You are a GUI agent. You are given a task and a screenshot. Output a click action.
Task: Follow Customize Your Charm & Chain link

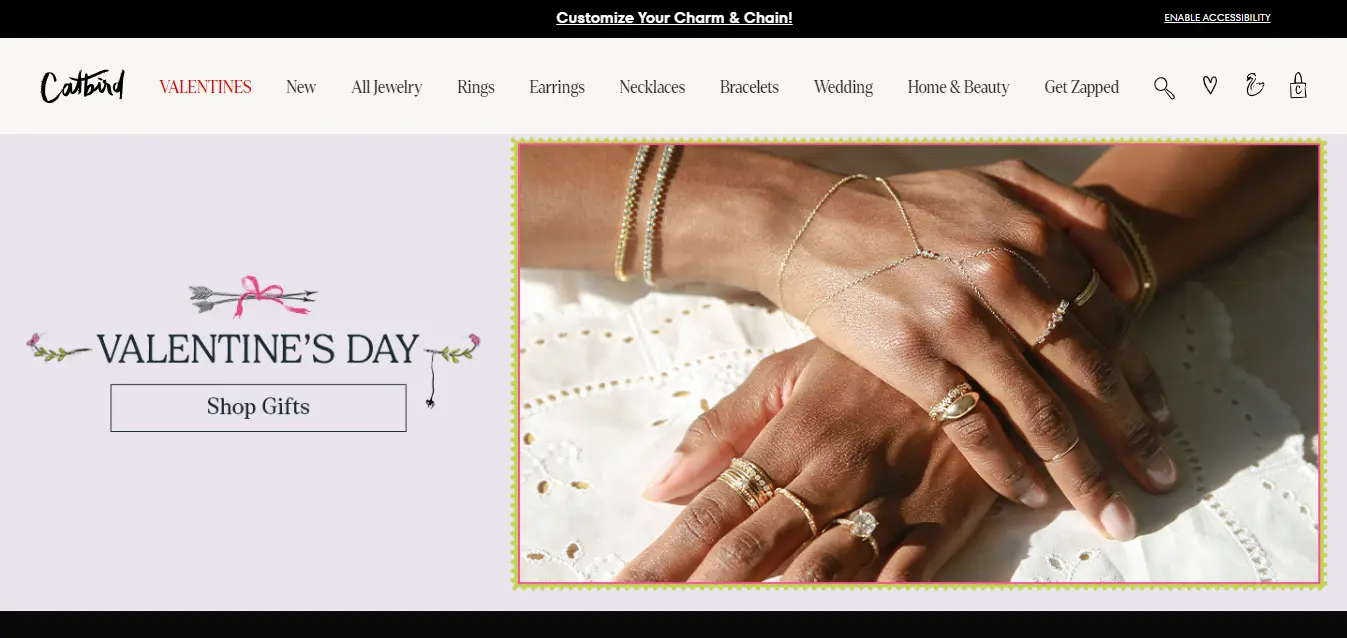coord(674,18)
